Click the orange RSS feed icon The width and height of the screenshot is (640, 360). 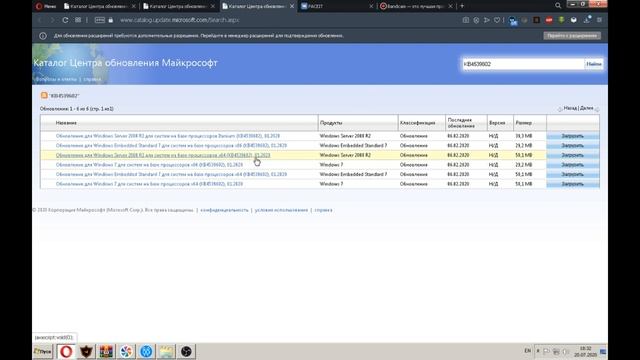(44, 96)
